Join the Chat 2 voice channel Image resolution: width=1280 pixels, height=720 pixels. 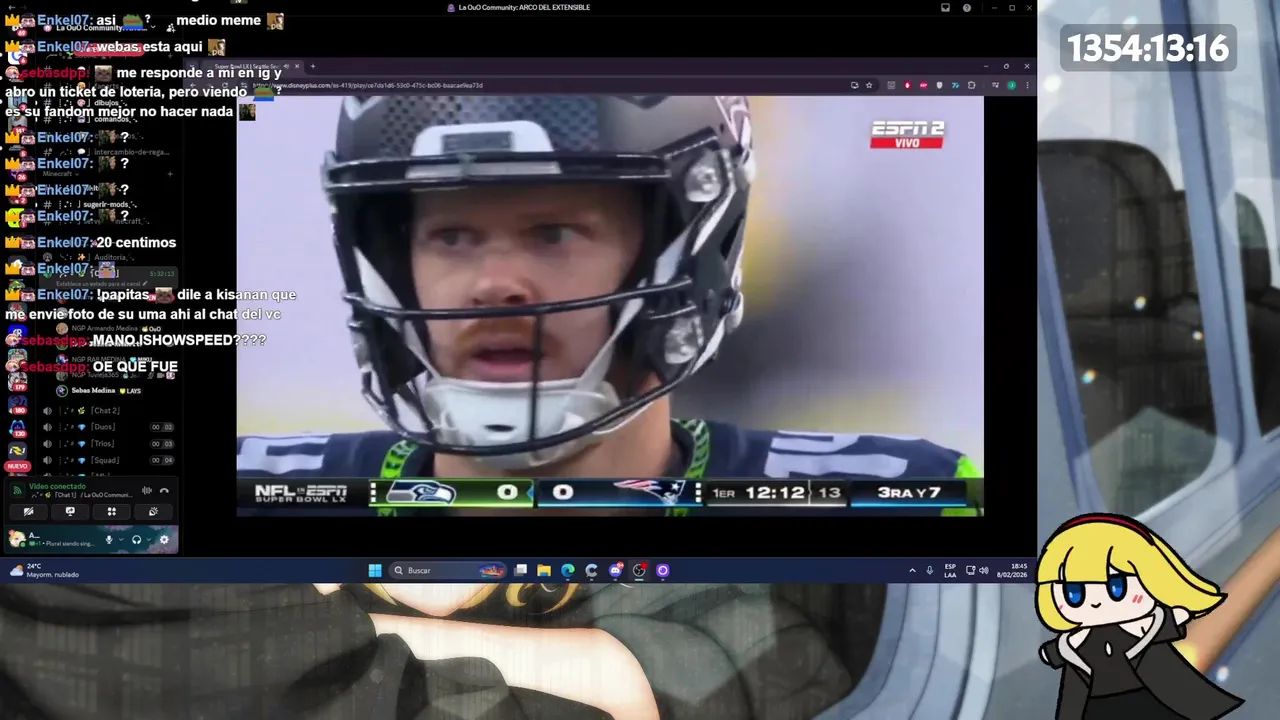[105, 411]
